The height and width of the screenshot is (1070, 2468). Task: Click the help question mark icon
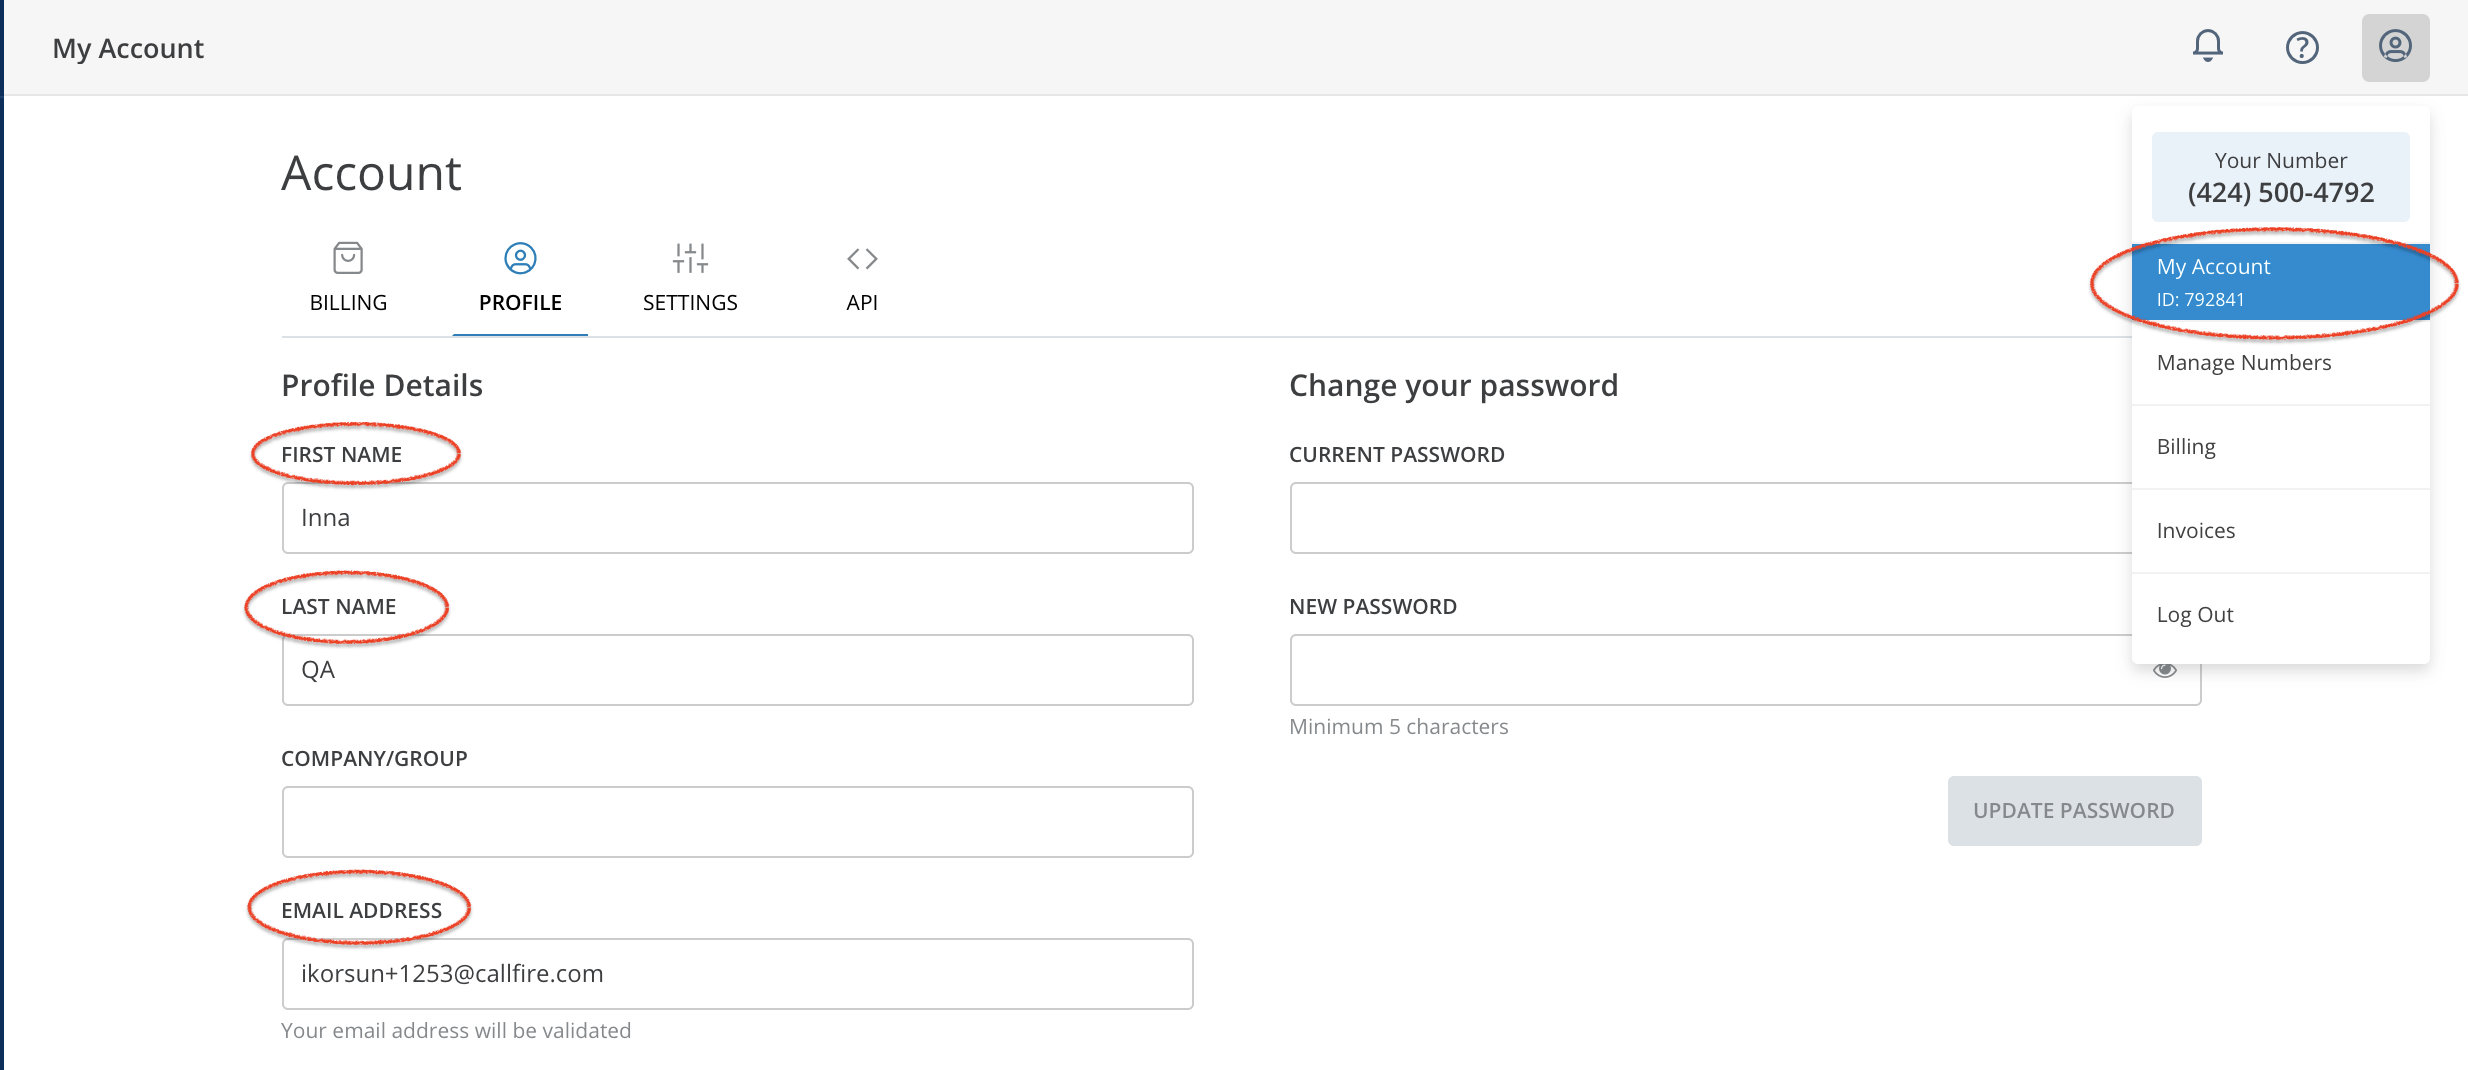(2302, 47)
